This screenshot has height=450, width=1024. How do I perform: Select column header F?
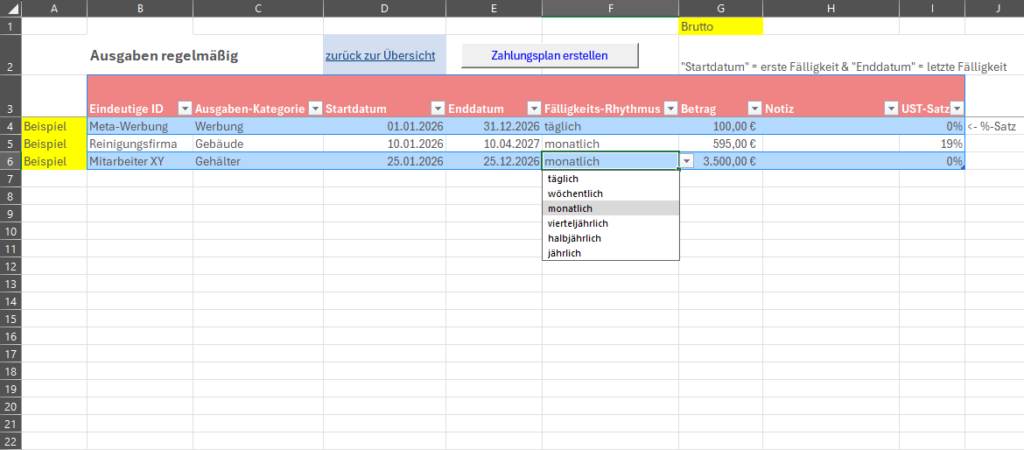610,8
